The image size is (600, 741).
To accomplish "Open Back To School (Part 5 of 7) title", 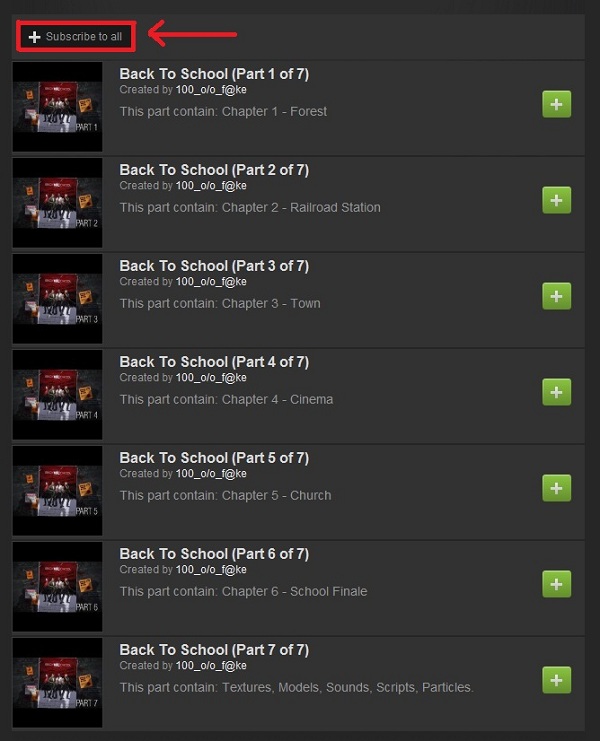I will [214, 457].
